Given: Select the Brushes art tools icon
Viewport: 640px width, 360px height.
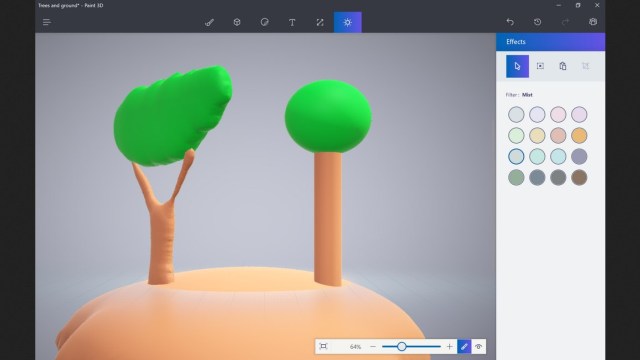Looking at the screenshot, I should point(209,22).
